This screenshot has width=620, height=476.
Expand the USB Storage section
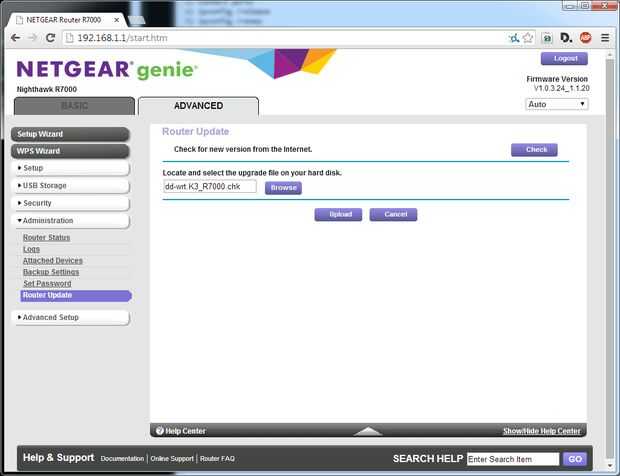[71, 185]
